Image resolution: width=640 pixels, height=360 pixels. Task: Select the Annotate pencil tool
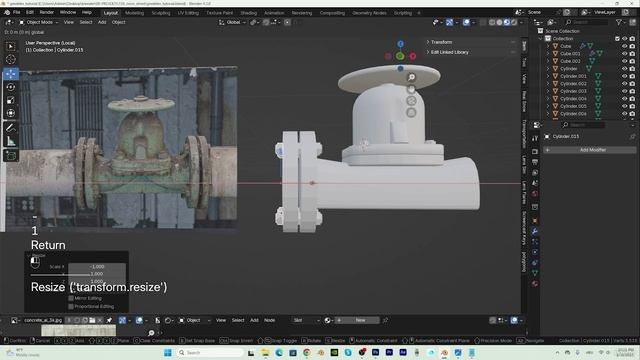(11, 128)
